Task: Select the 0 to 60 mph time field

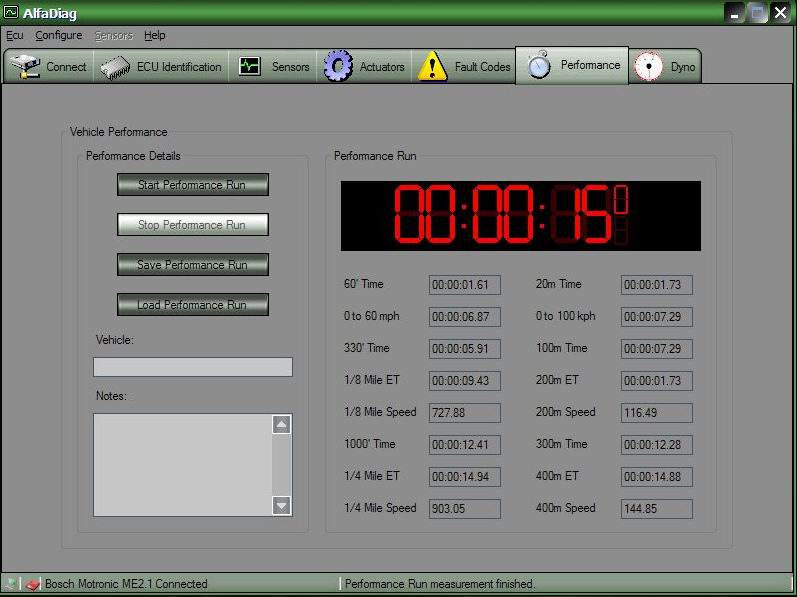Action: point(464,317)
